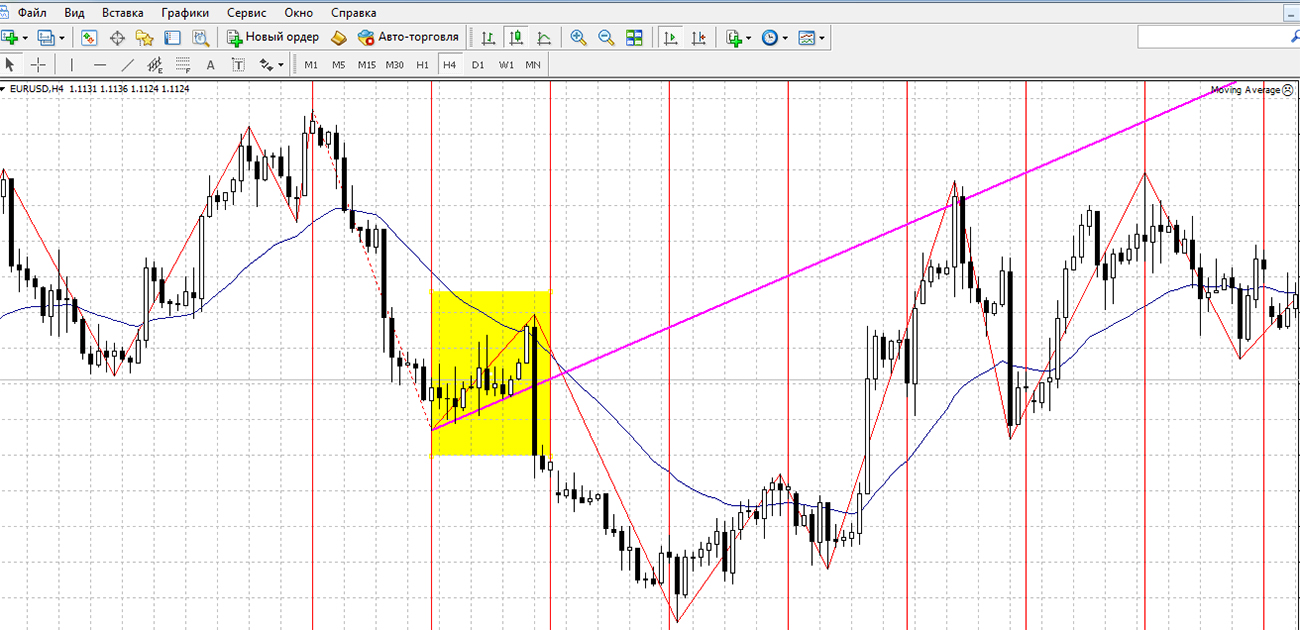Open the Market Watch window

(x=89, y=38)
